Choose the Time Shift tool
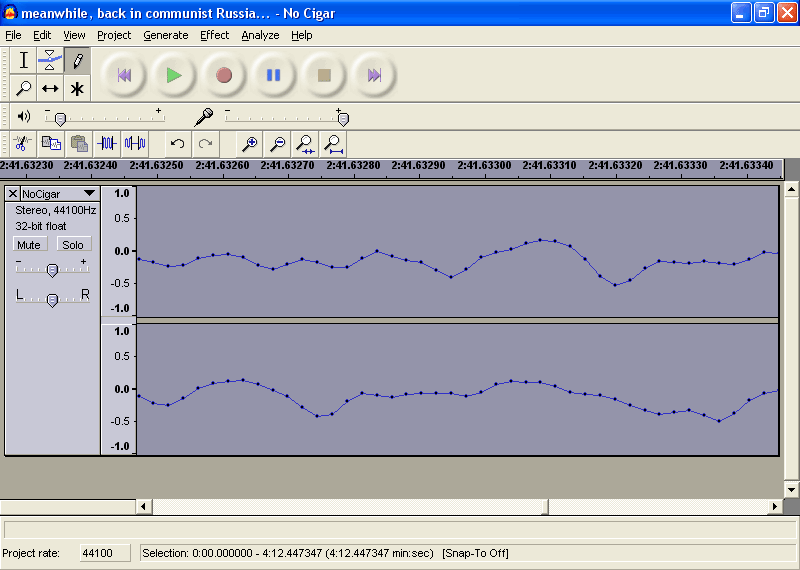The width and height of the screenshot is (800, 570). [x=50, y=88]
